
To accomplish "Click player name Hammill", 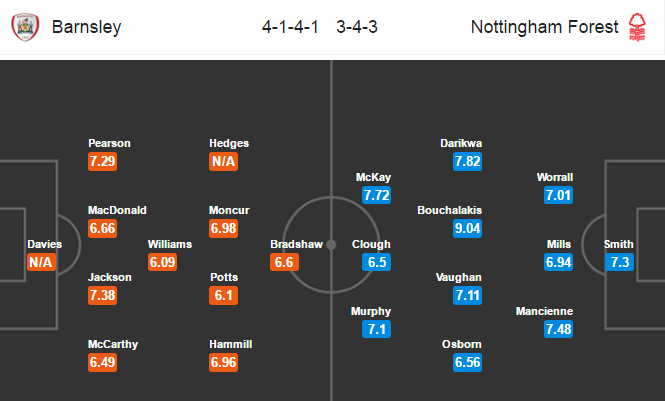I will [231, 344].
